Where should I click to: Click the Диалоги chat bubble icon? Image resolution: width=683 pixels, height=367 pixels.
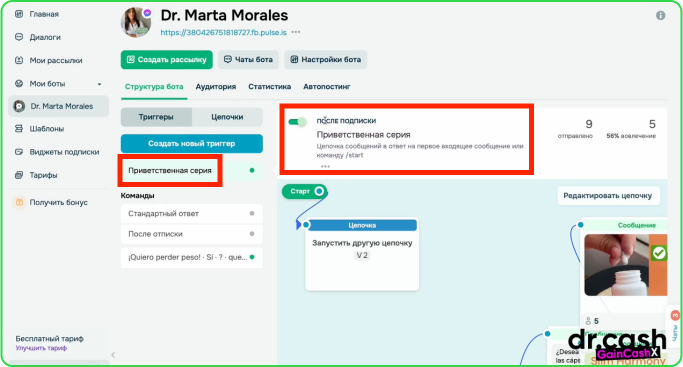(19, 37)
